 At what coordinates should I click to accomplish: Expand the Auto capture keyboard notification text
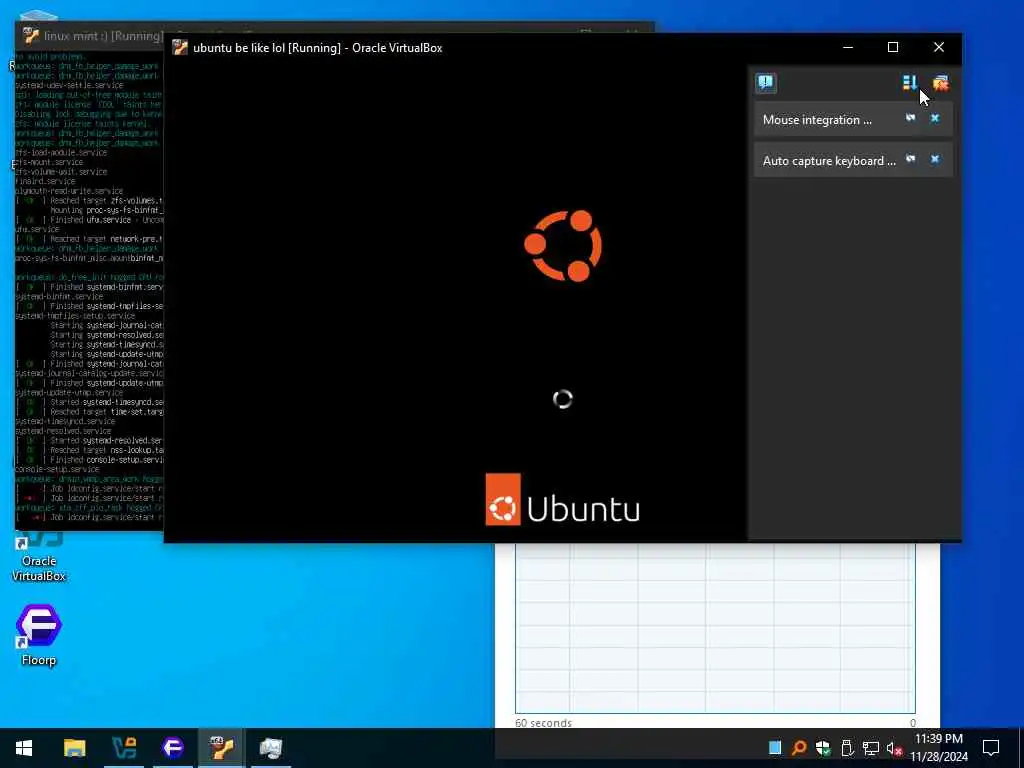(829, 161)
